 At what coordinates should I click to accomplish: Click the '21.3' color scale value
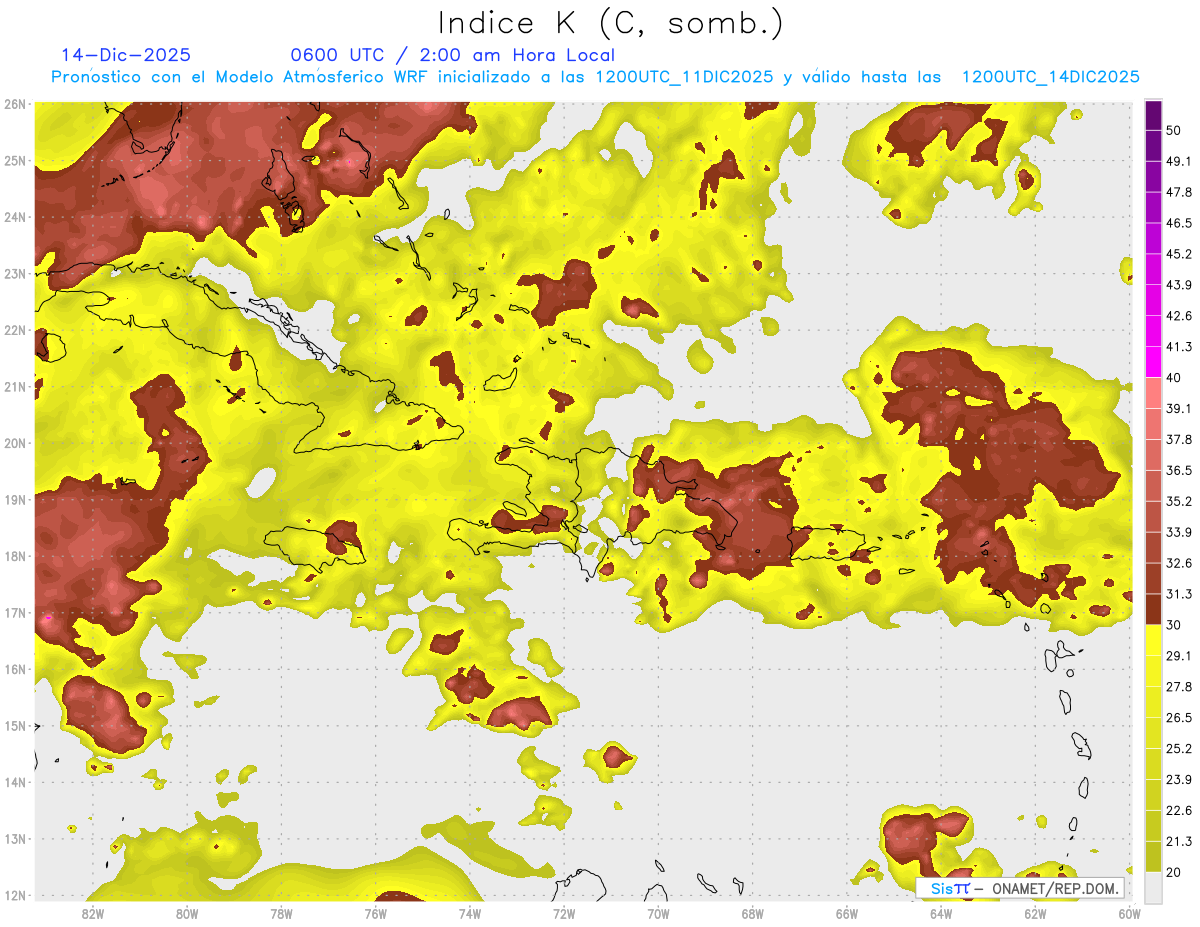(1179, 842)
